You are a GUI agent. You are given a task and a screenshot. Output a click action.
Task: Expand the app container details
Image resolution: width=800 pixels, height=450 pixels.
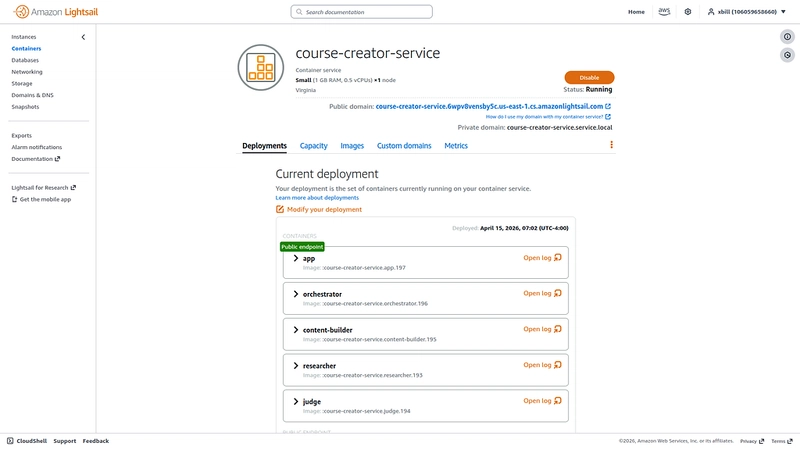click(296, 258)
